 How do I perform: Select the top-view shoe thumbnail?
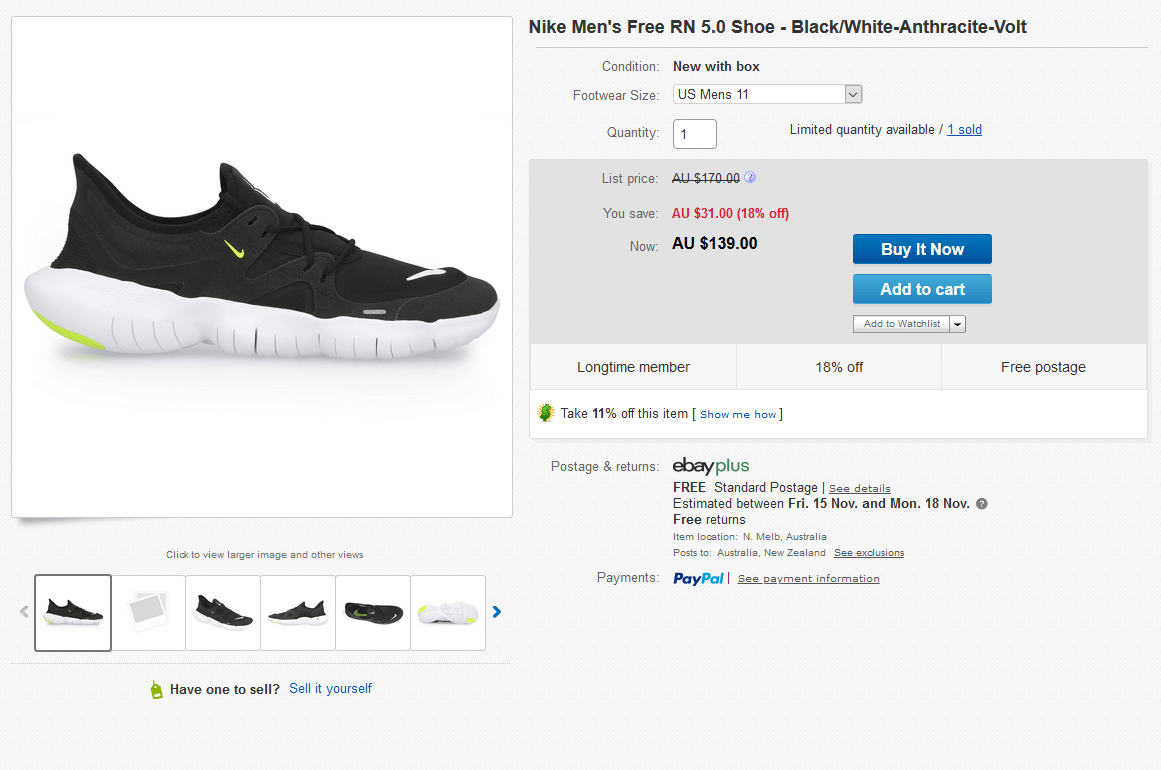coord(373,613)
